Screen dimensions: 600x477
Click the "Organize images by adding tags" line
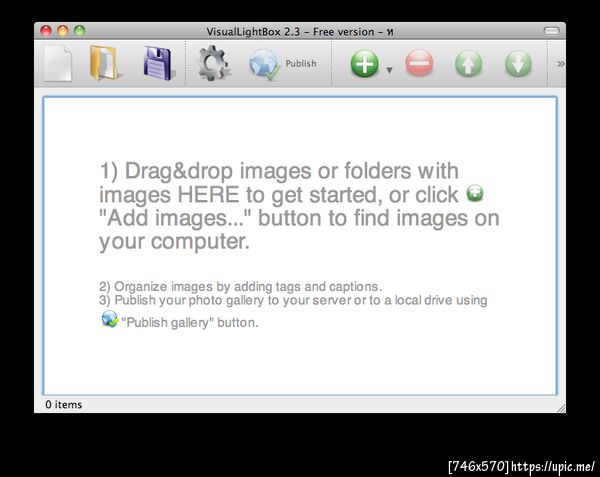pos(240,287)
